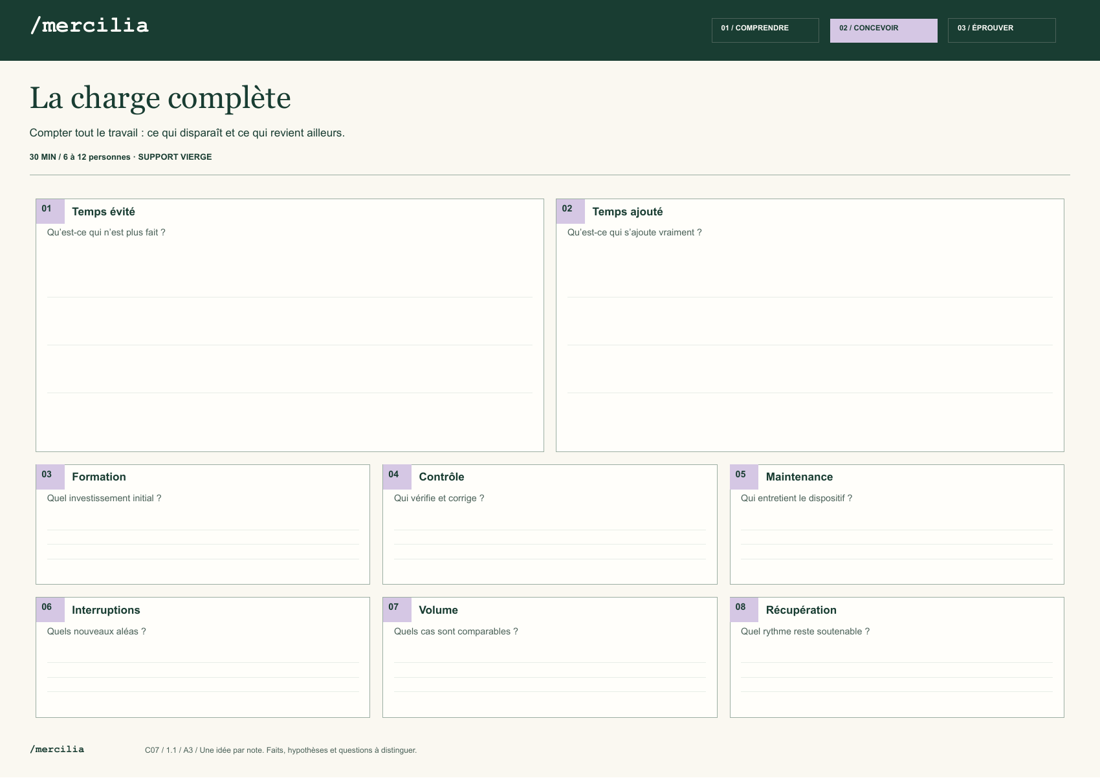Screen dimensions: 1100x778
Task: Click the '30 MIN / 6 à 12 personnes' line
Action: click(x=120, y=157)
